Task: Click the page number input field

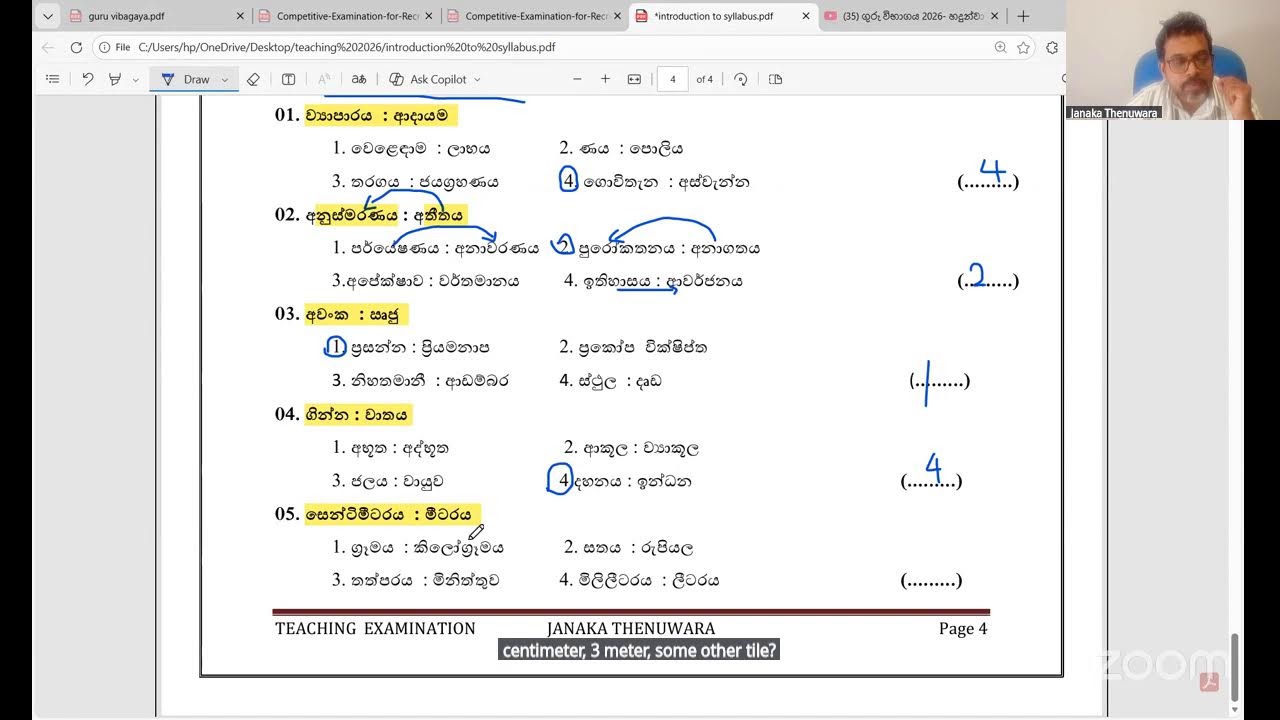Action: [672, 79]
